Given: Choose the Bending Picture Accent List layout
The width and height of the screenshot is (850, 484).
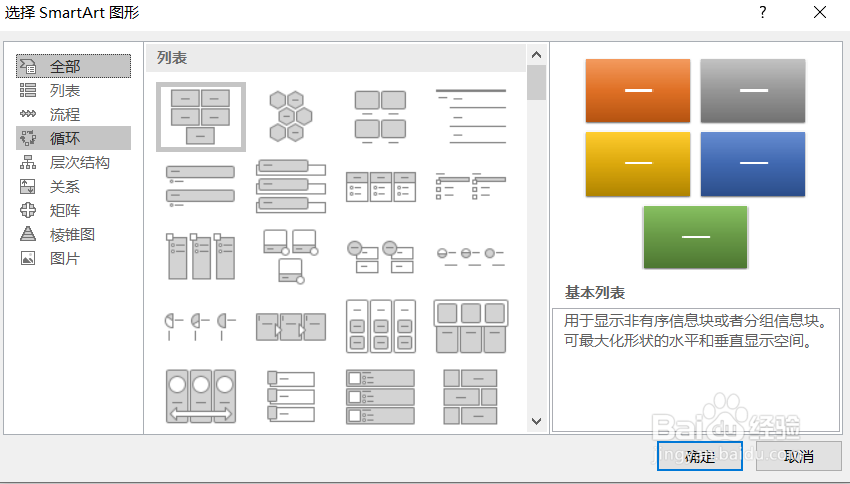Looking at the screenshot, I should pyautogui.click(x=291, y=256).
